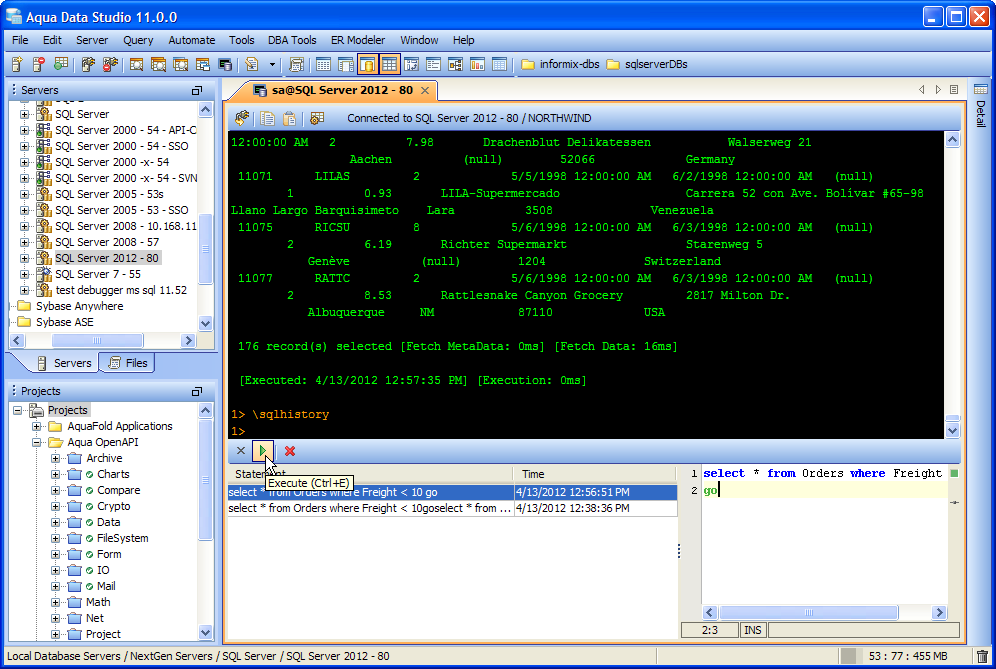Image resolution: width=996 pixels, height=669 pixels.
Task: Open the File menu
Action: (20, 40)
